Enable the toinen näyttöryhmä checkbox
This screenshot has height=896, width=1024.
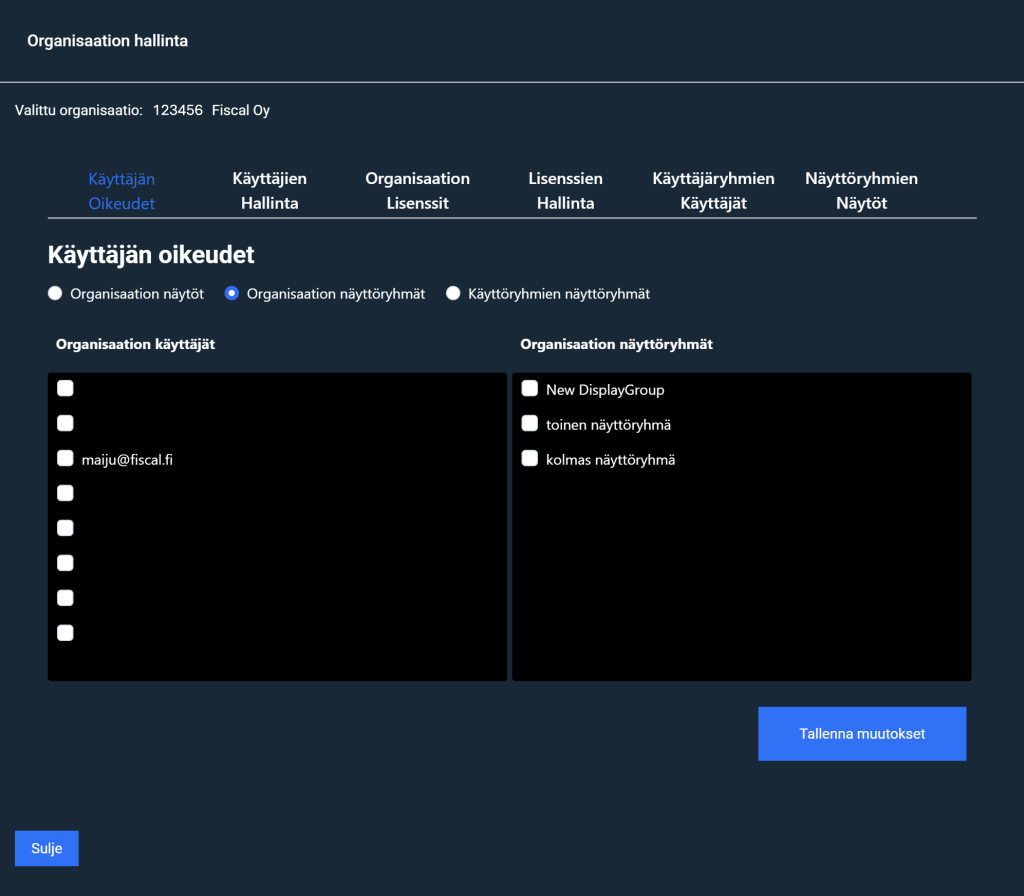coord(530,424)
